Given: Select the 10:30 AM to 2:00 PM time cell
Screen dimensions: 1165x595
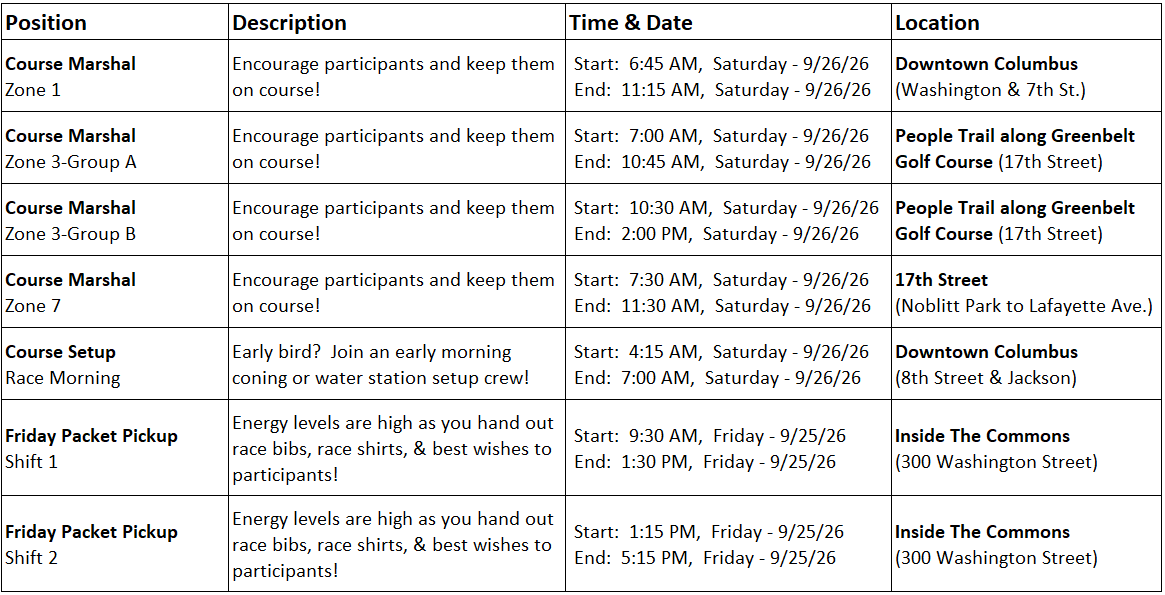Looking at the screenshot, I should 728,220.
